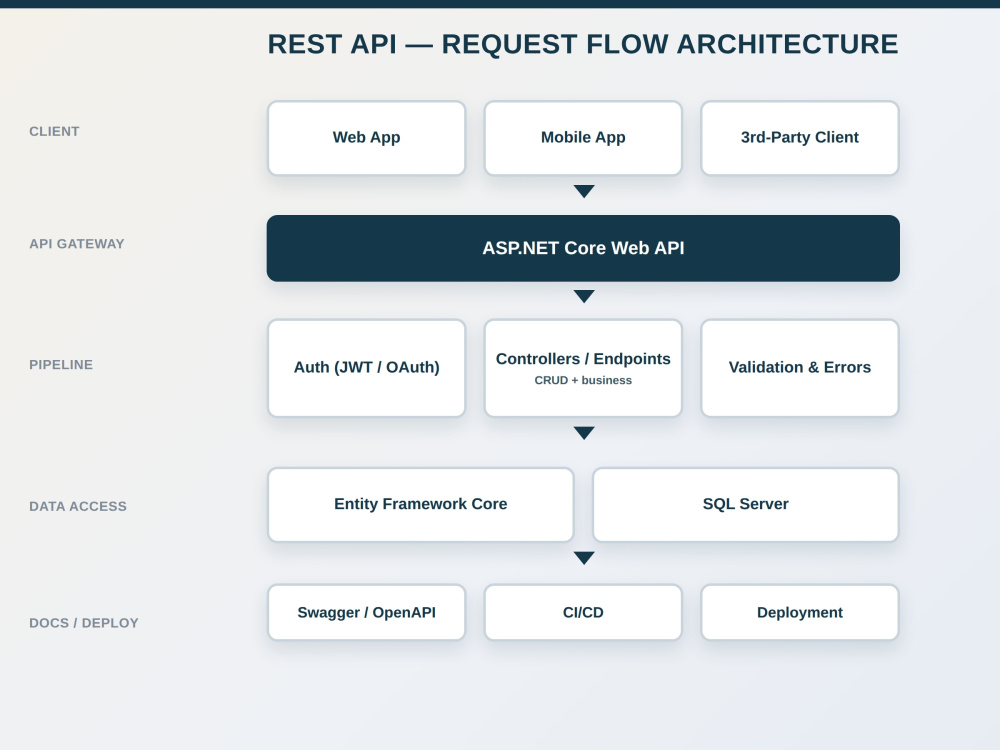
Task: Open the Controllers / Endpoints box
Action: pos(583,368)
